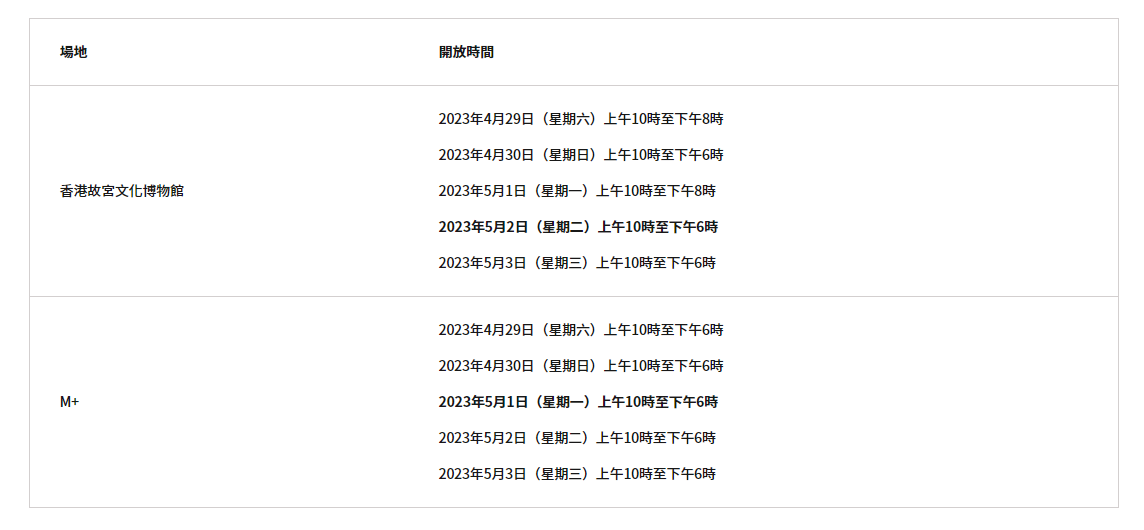Viewport: 1144px width, 530px height.
Task: Click bold 上午10時至下午6時 hours on M+ 星期一 row
Action: 658,402
